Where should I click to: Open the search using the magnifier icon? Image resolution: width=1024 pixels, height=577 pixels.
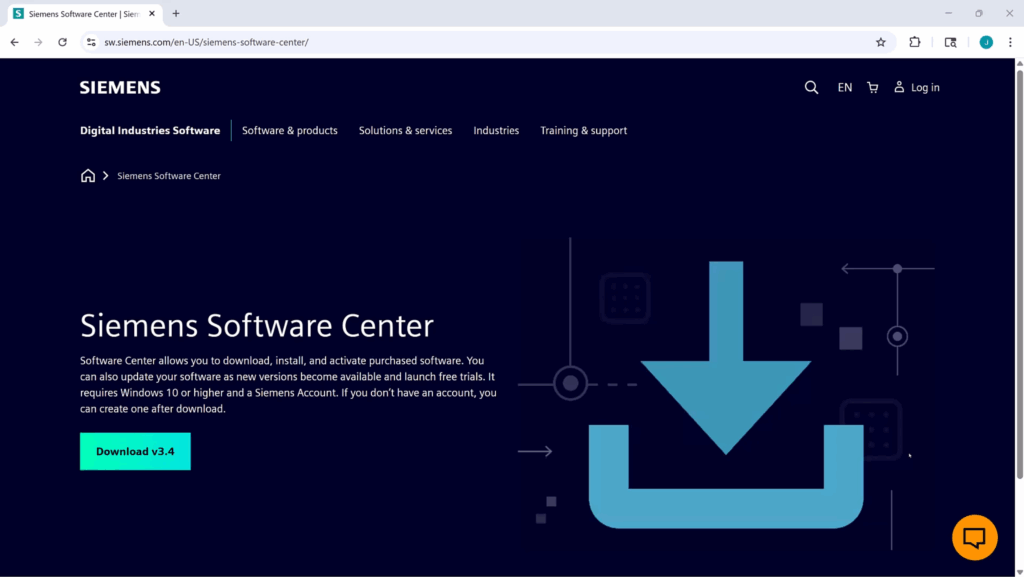[x=811, y=87]
